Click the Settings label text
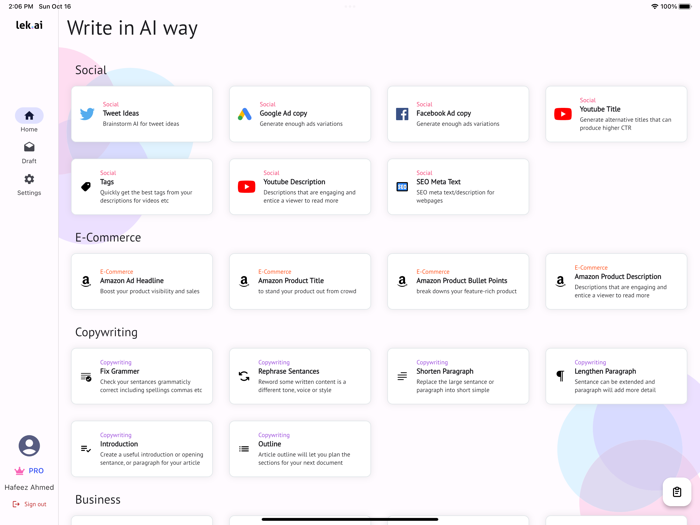 (x=29, y=192)
